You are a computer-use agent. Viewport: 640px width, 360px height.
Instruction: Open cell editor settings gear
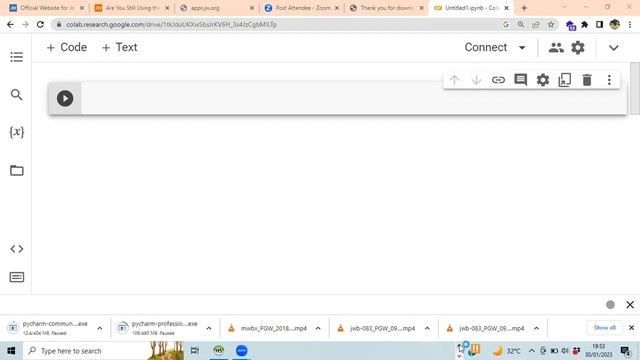[542, 80]
